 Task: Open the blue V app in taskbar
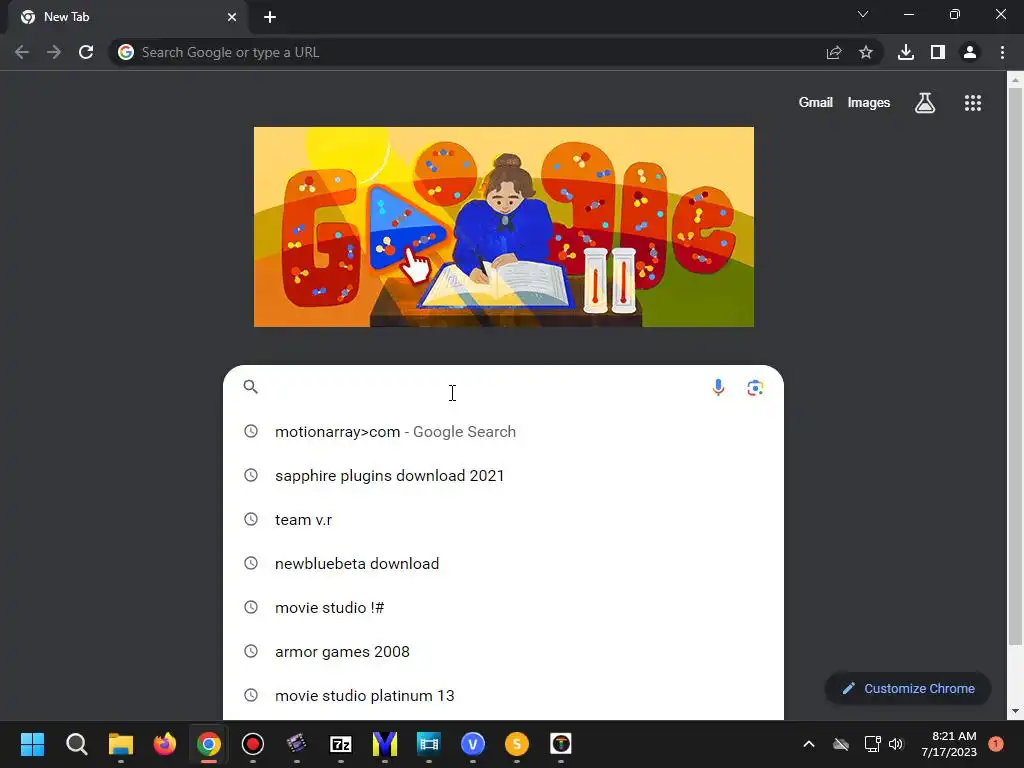(473, 744)
